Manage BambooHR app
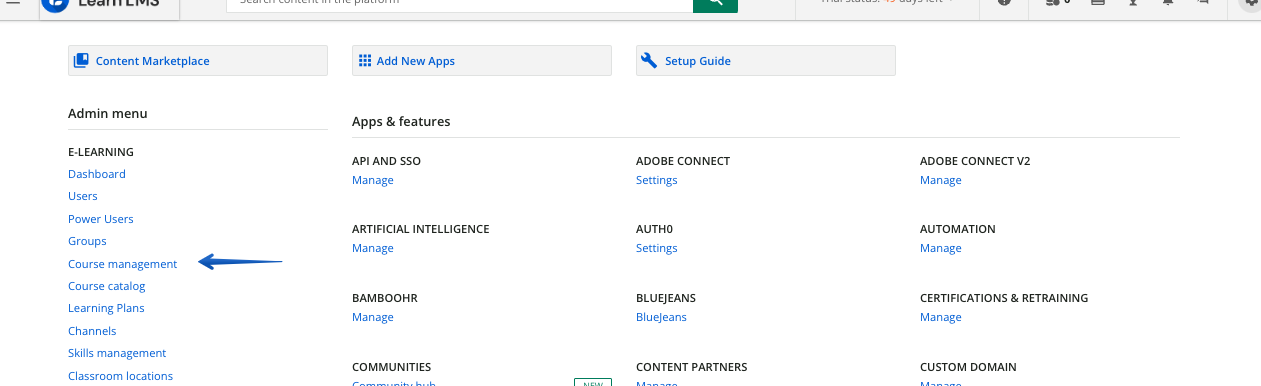The height and width of the screenshot is (386, 1261). (x=373, y=317)
